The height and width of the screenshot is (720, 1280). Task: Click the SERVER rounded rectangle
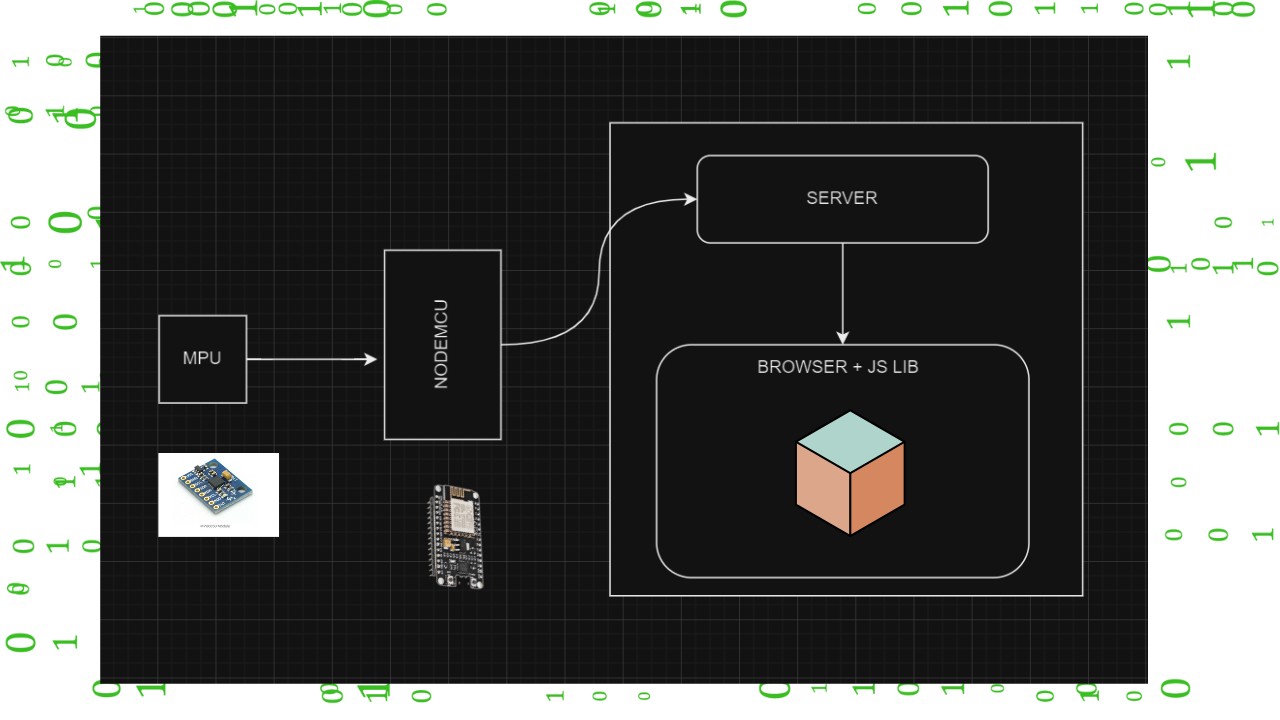coord(842,198)
